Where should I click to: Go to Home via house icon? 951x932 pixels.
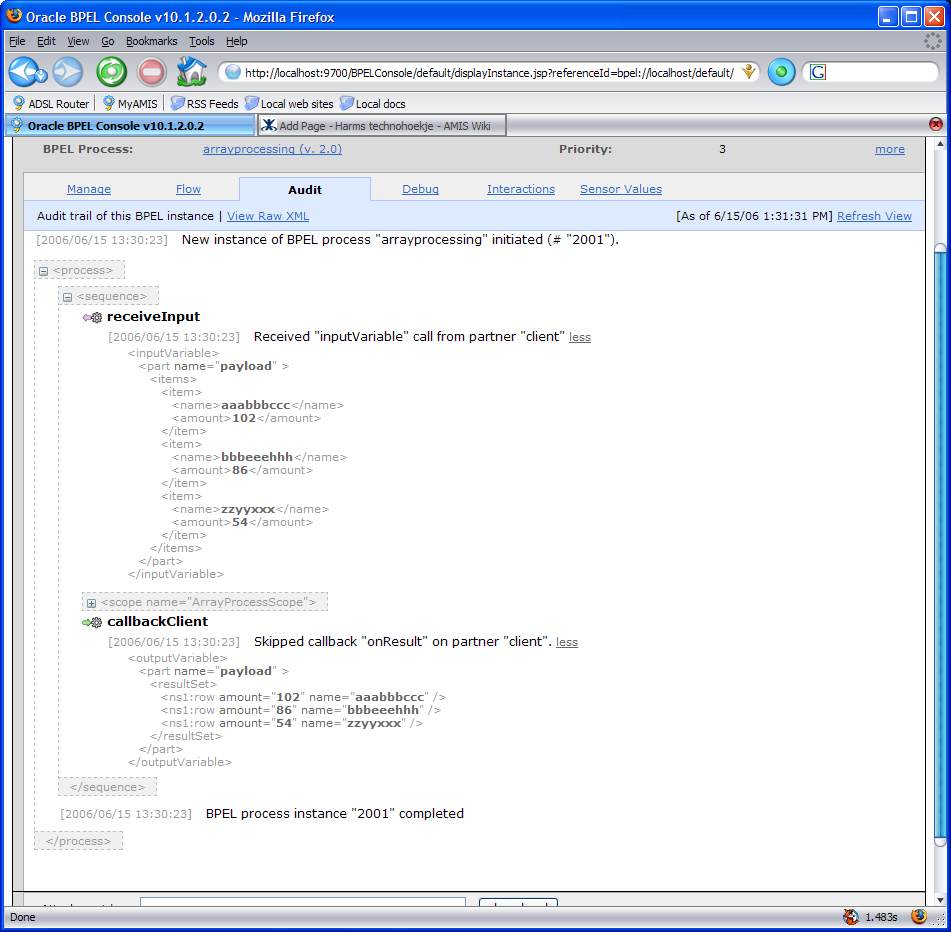(190, 72)
